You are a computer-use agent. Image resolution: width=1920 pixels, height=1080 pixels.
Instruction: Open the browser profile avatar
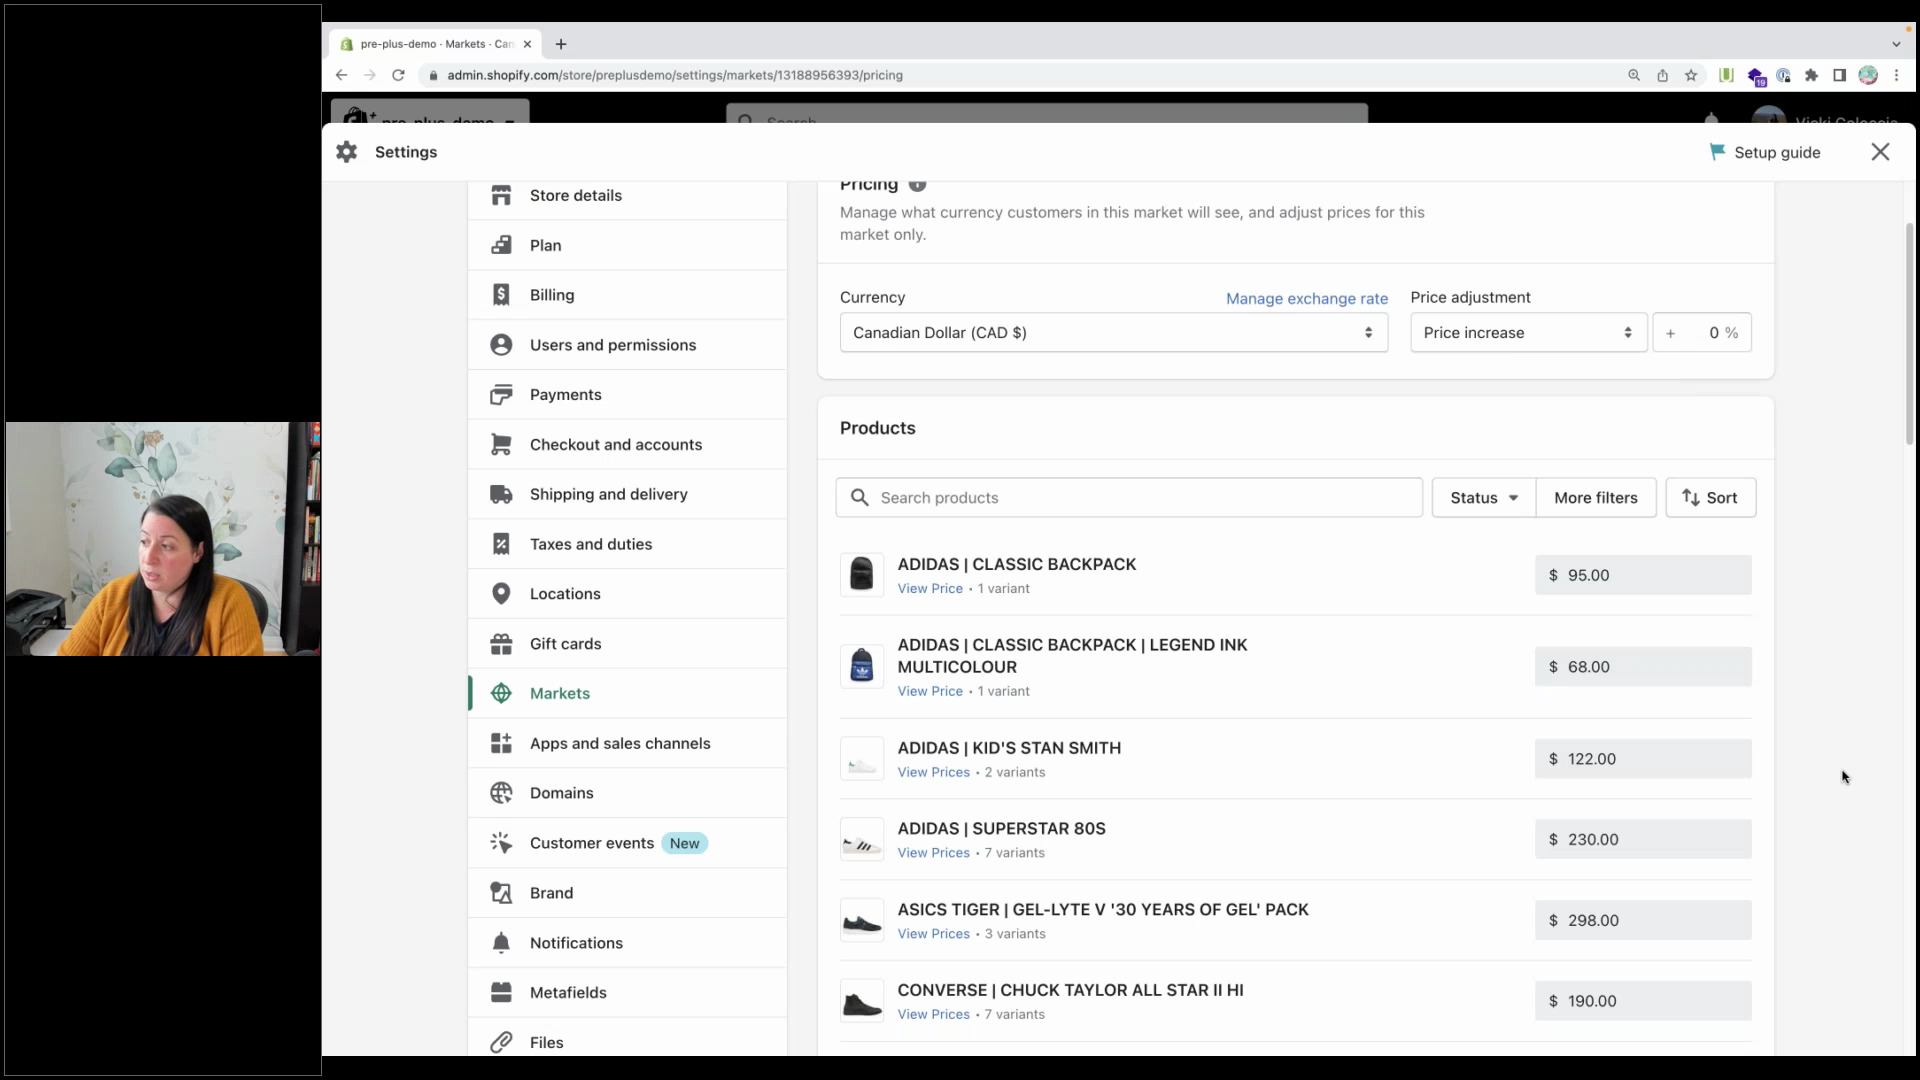pos(1868,75)
